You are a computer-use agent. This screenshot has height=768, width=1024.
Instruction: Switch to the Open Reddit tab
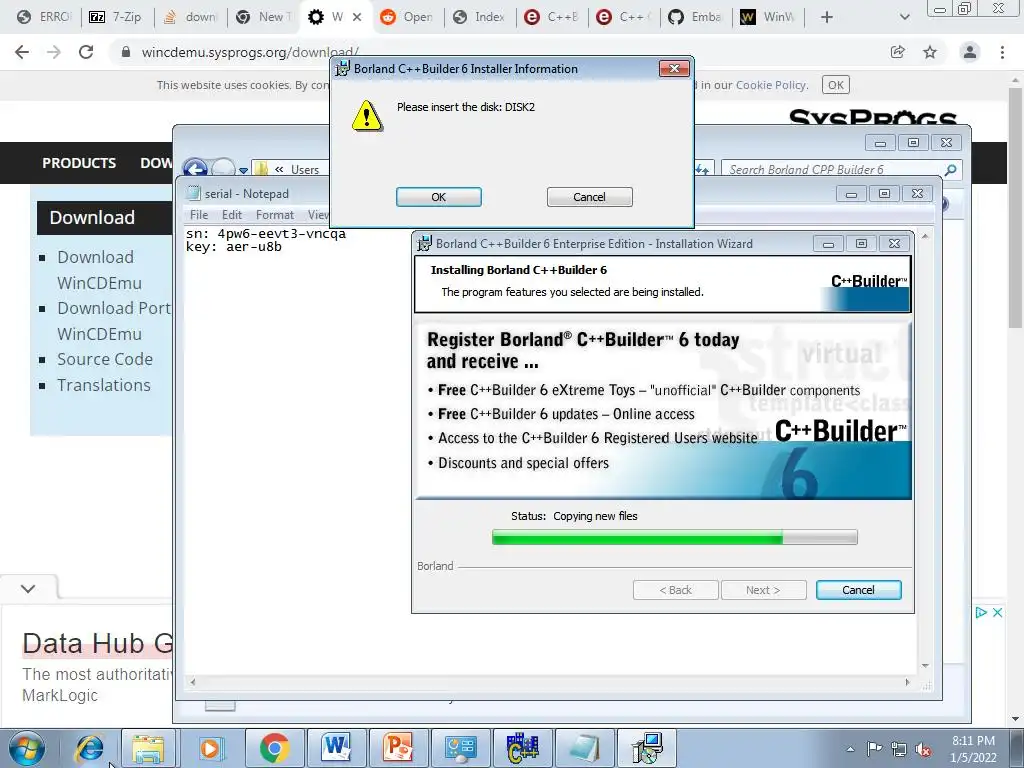pos(407,17)
